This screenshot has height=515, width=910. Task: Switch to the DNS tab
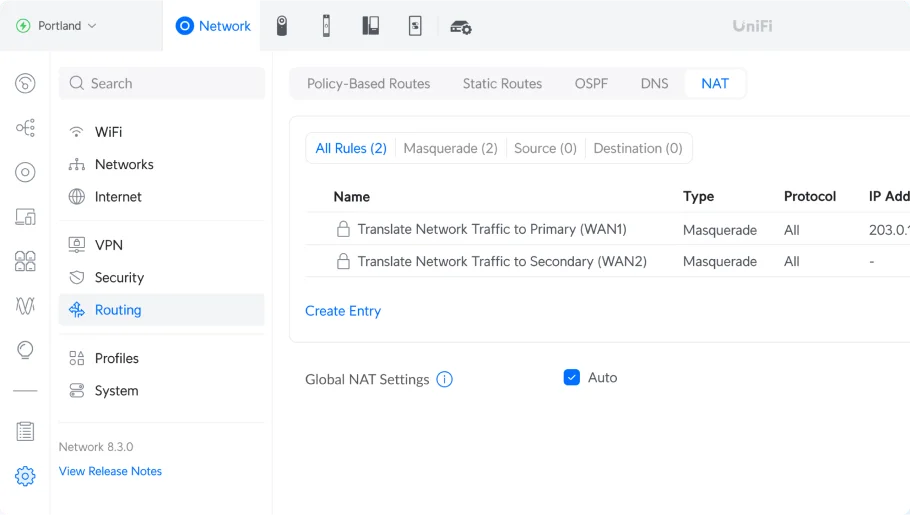point(654,84)
